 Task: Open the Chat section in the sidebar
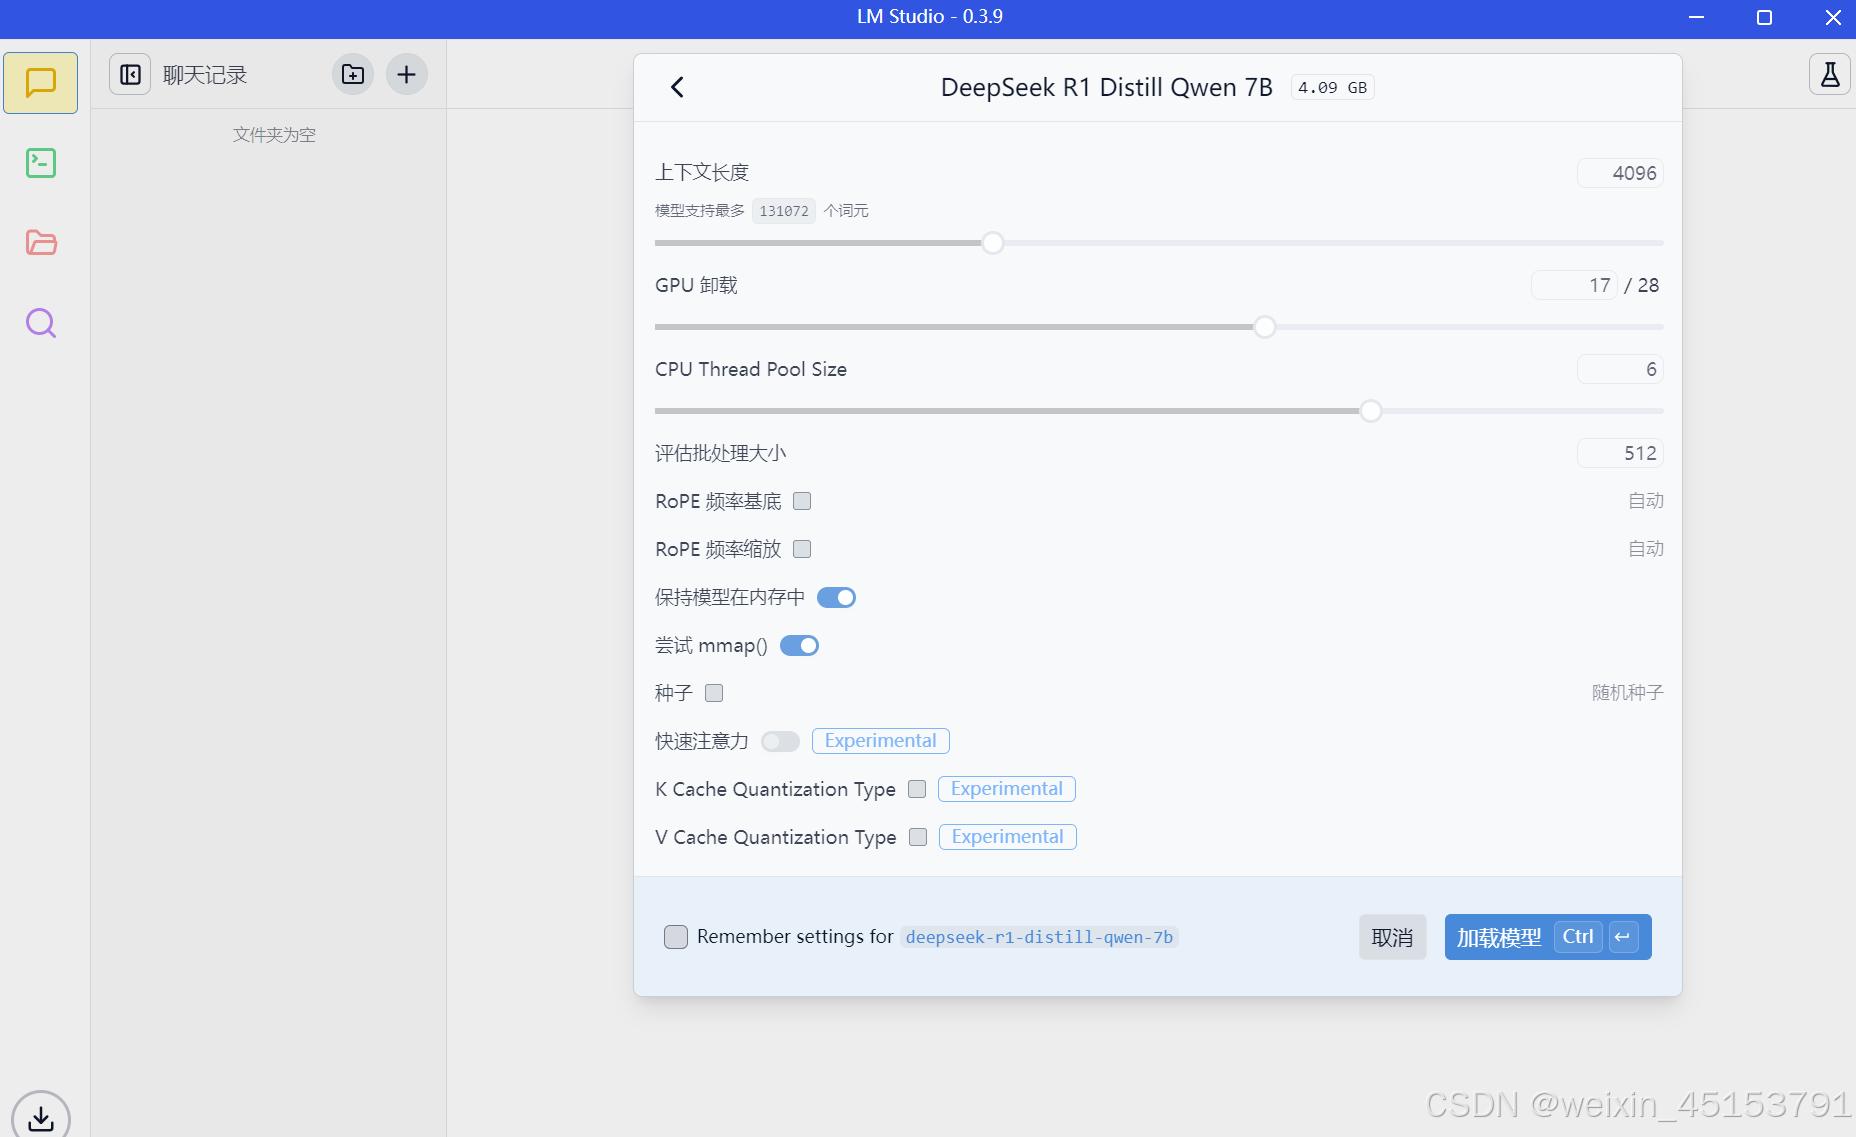click(41, 83)
